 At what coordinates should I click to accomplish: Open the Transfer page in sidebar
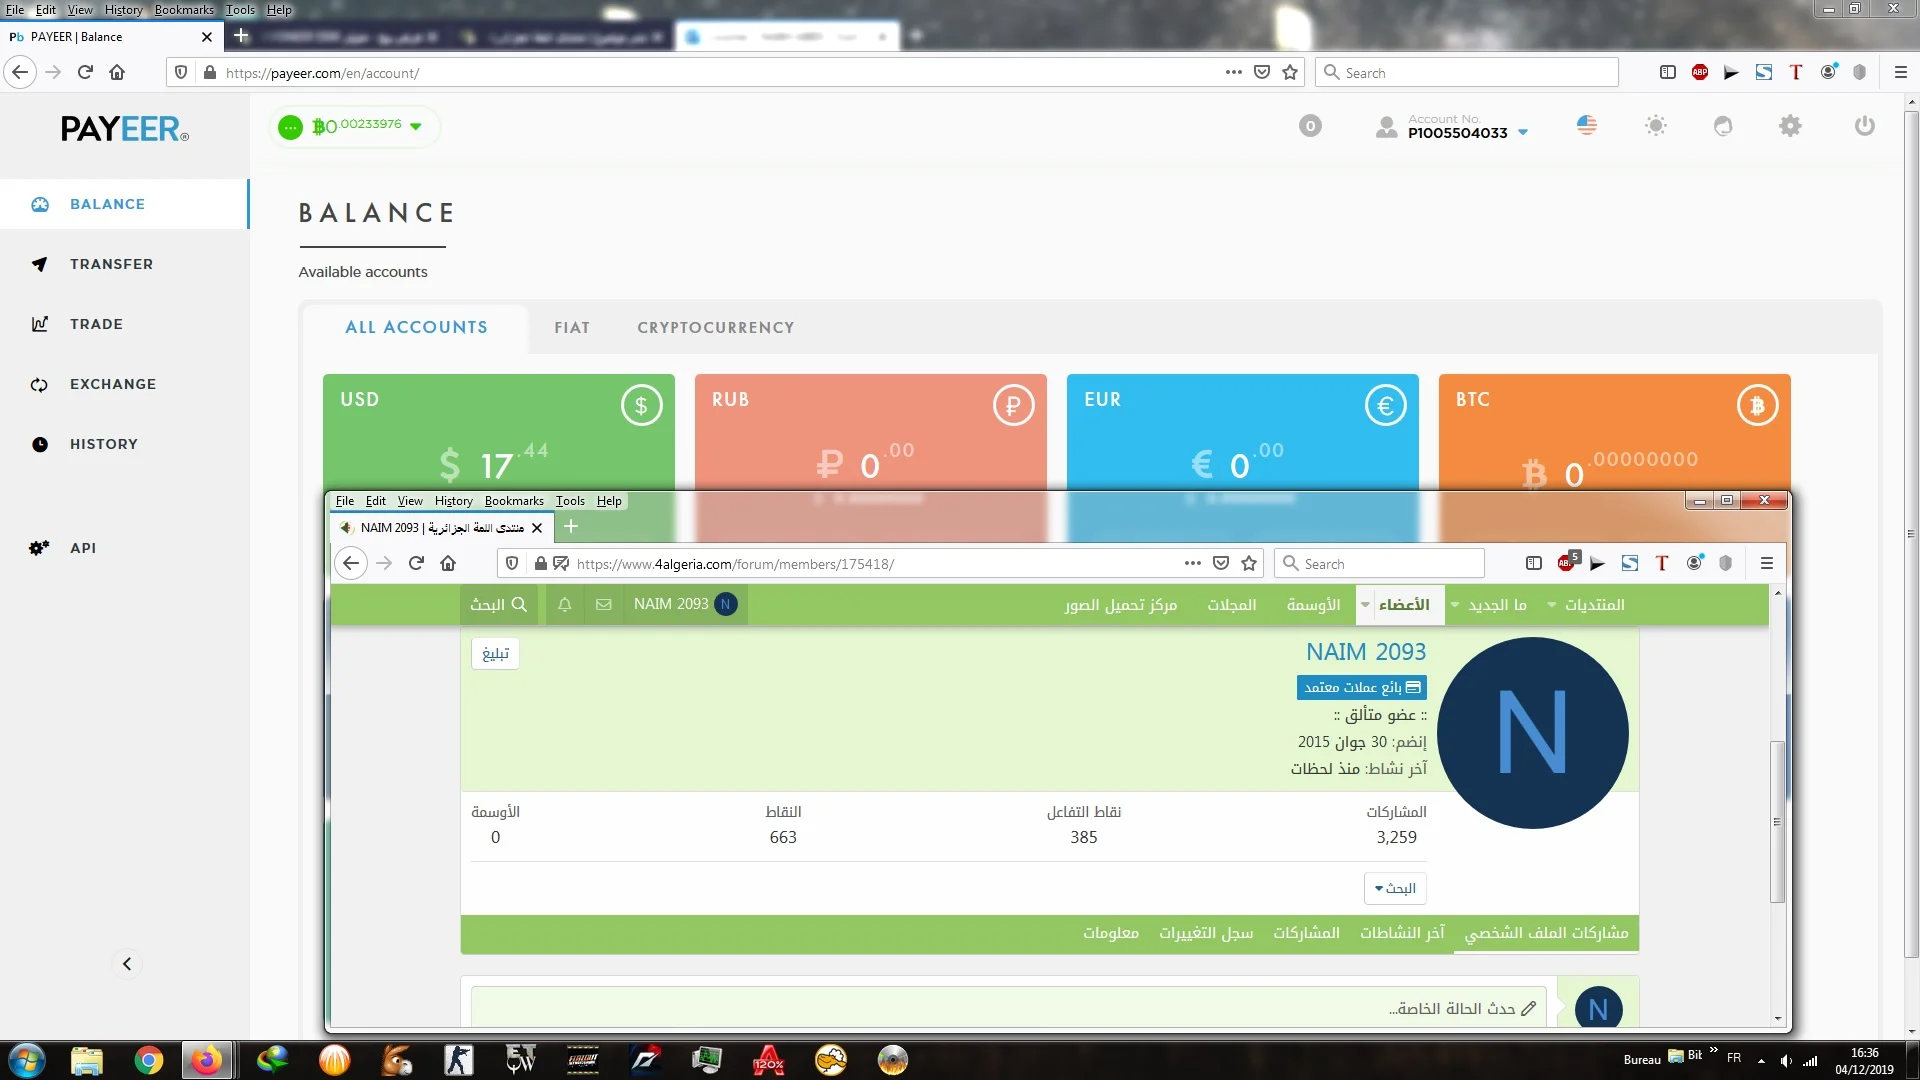pos(111,264)
